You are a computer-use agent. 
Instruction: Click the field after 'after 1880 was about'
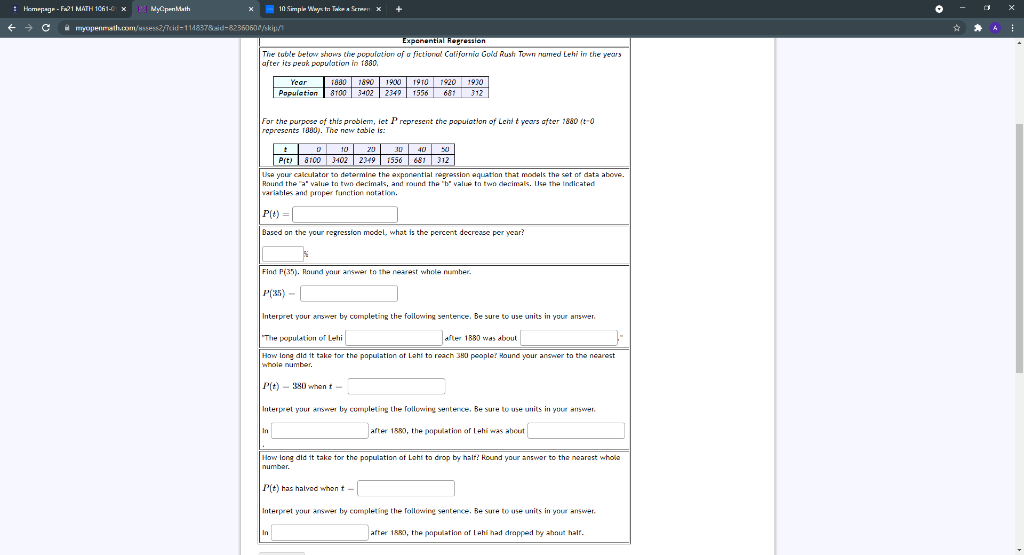click(569, 338)
